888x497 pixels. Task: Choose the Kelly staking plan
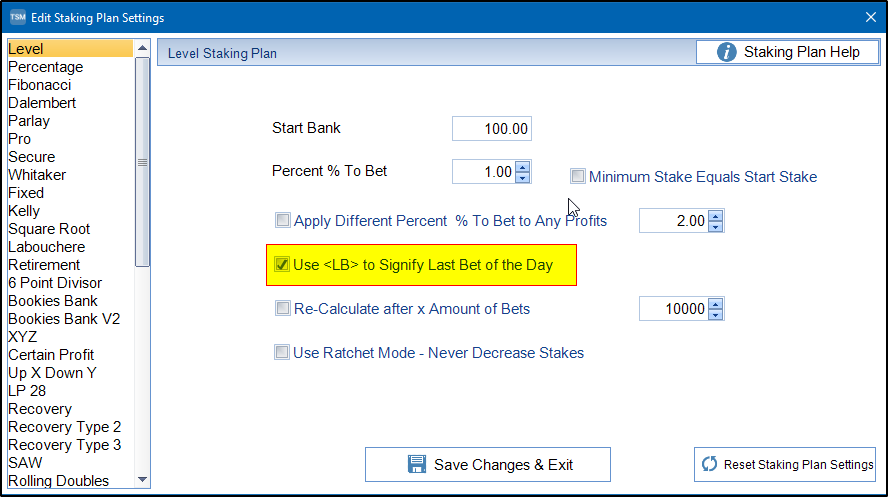pos(24,211)
